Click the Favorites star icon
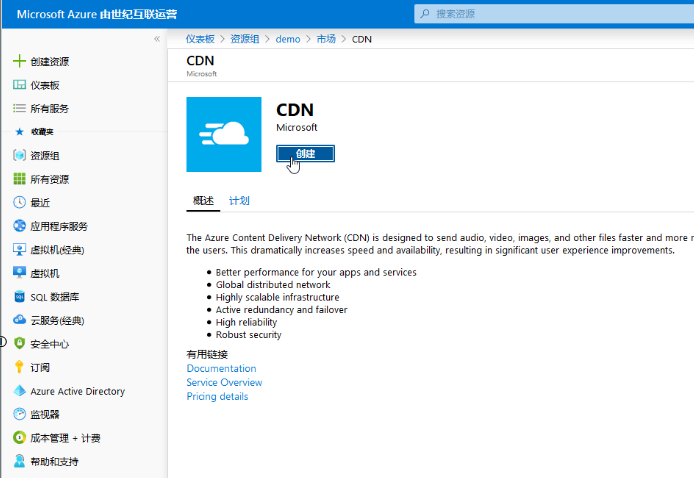 click(19, 131)
